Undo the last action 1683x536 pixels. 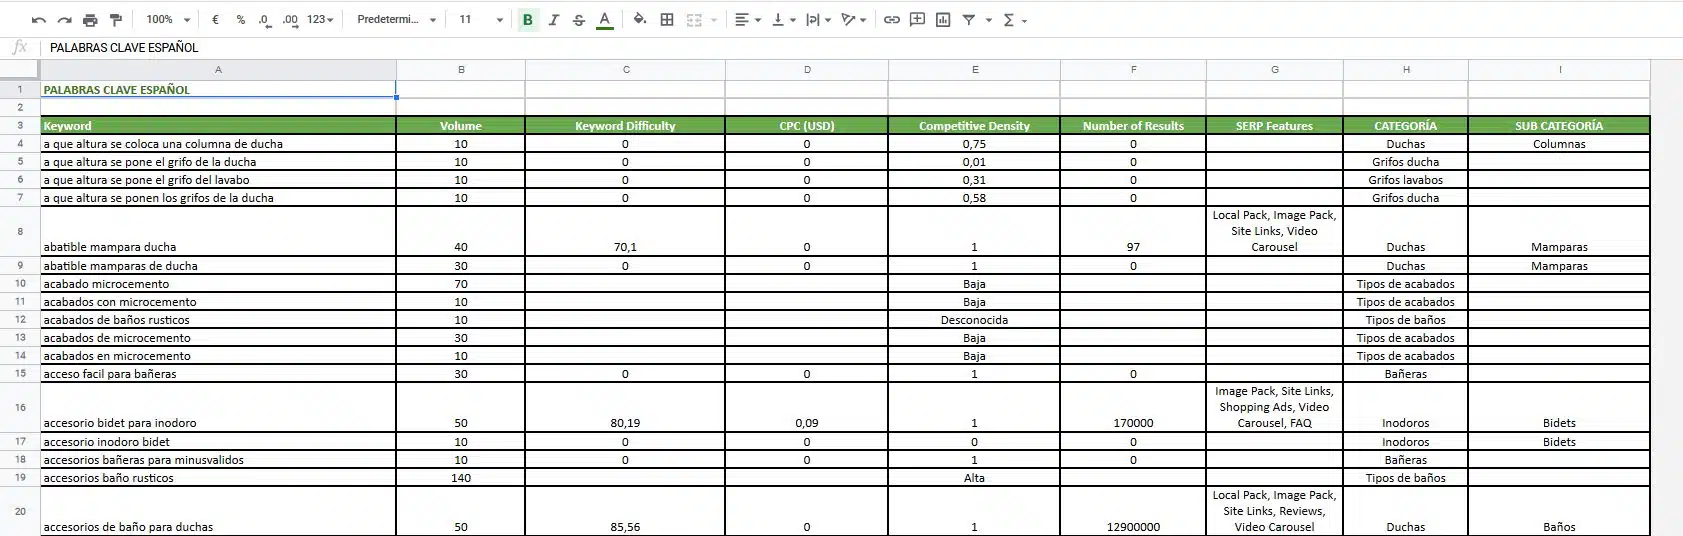tap(39, 20)
